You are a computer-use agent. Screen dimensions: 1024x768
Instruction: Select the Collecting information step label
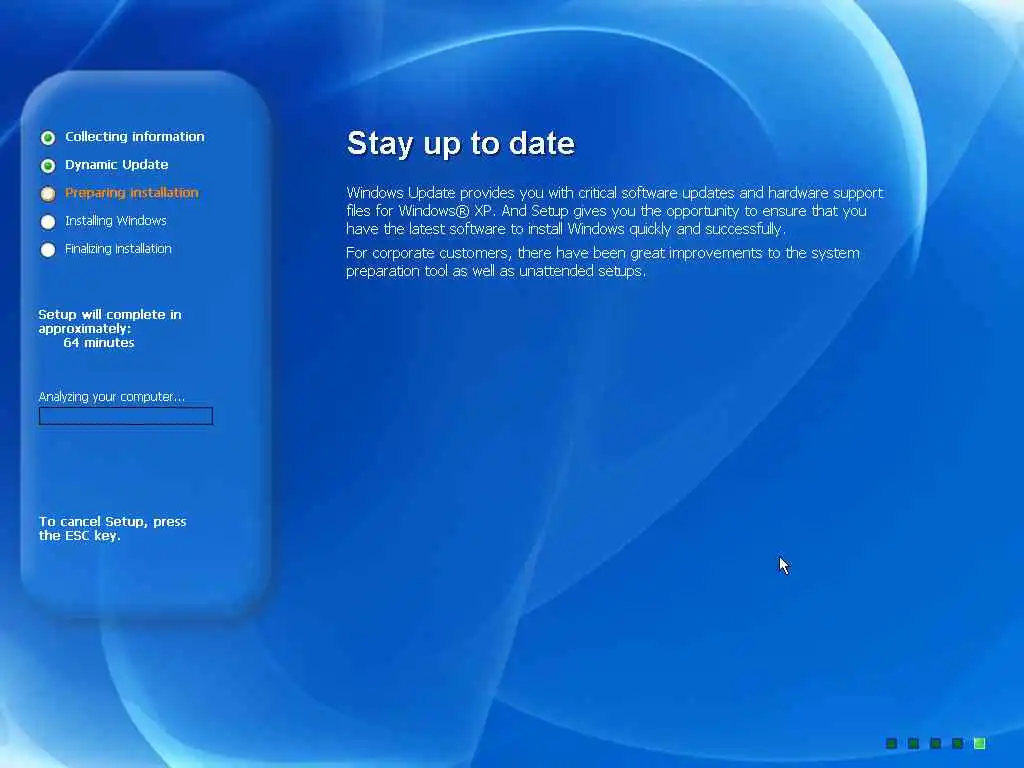135,136
